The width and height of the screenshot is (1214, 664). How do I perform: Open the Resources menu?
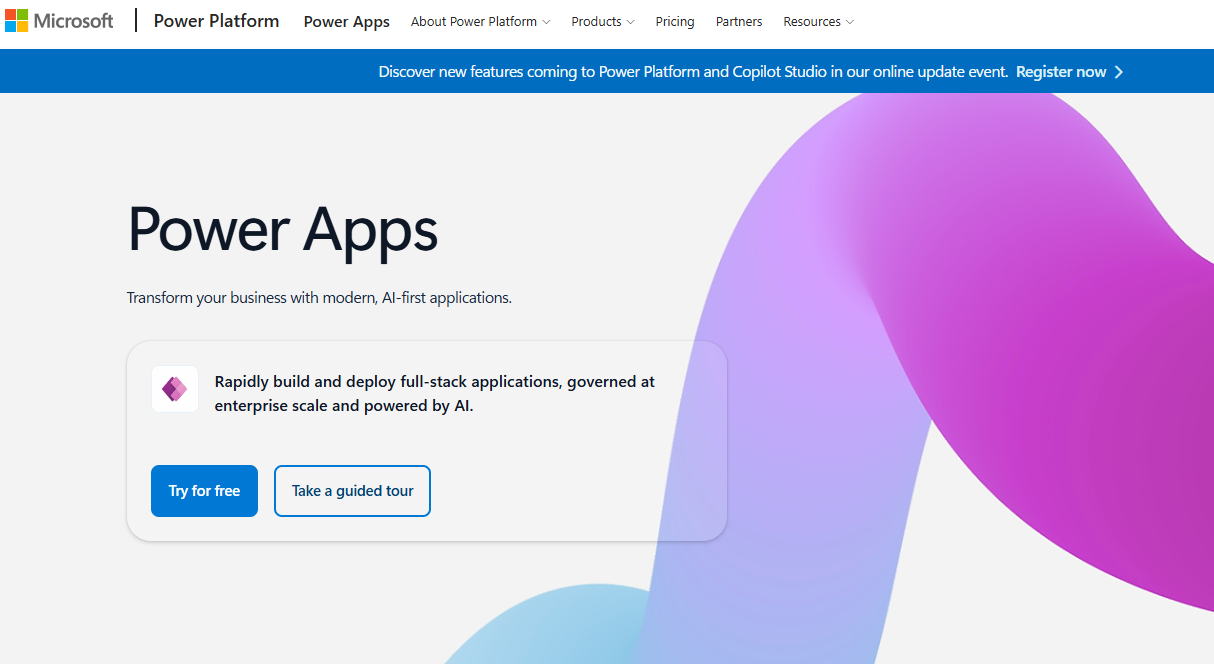812,21
